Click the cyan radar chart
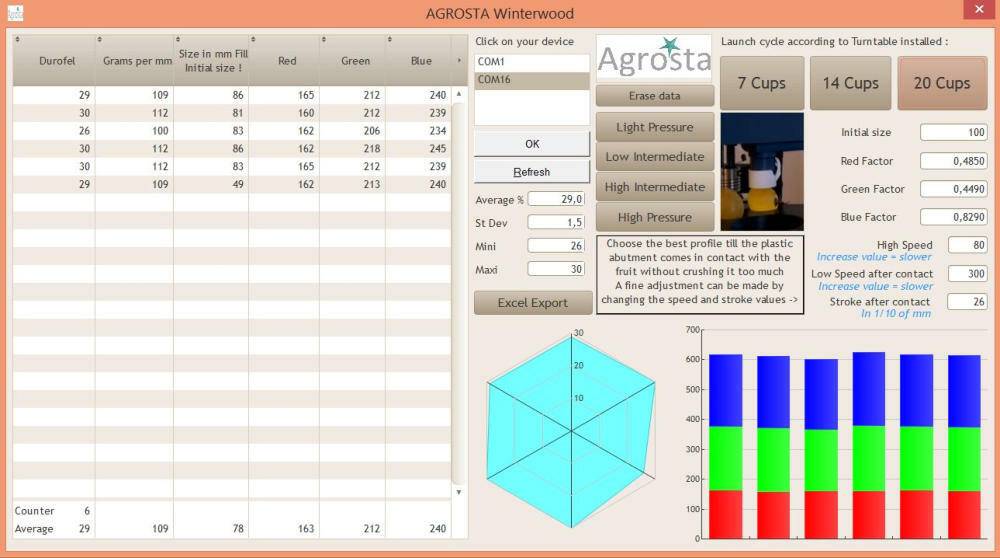The height and width of the screenshot is (558, 1000). [x=571, y=431]
